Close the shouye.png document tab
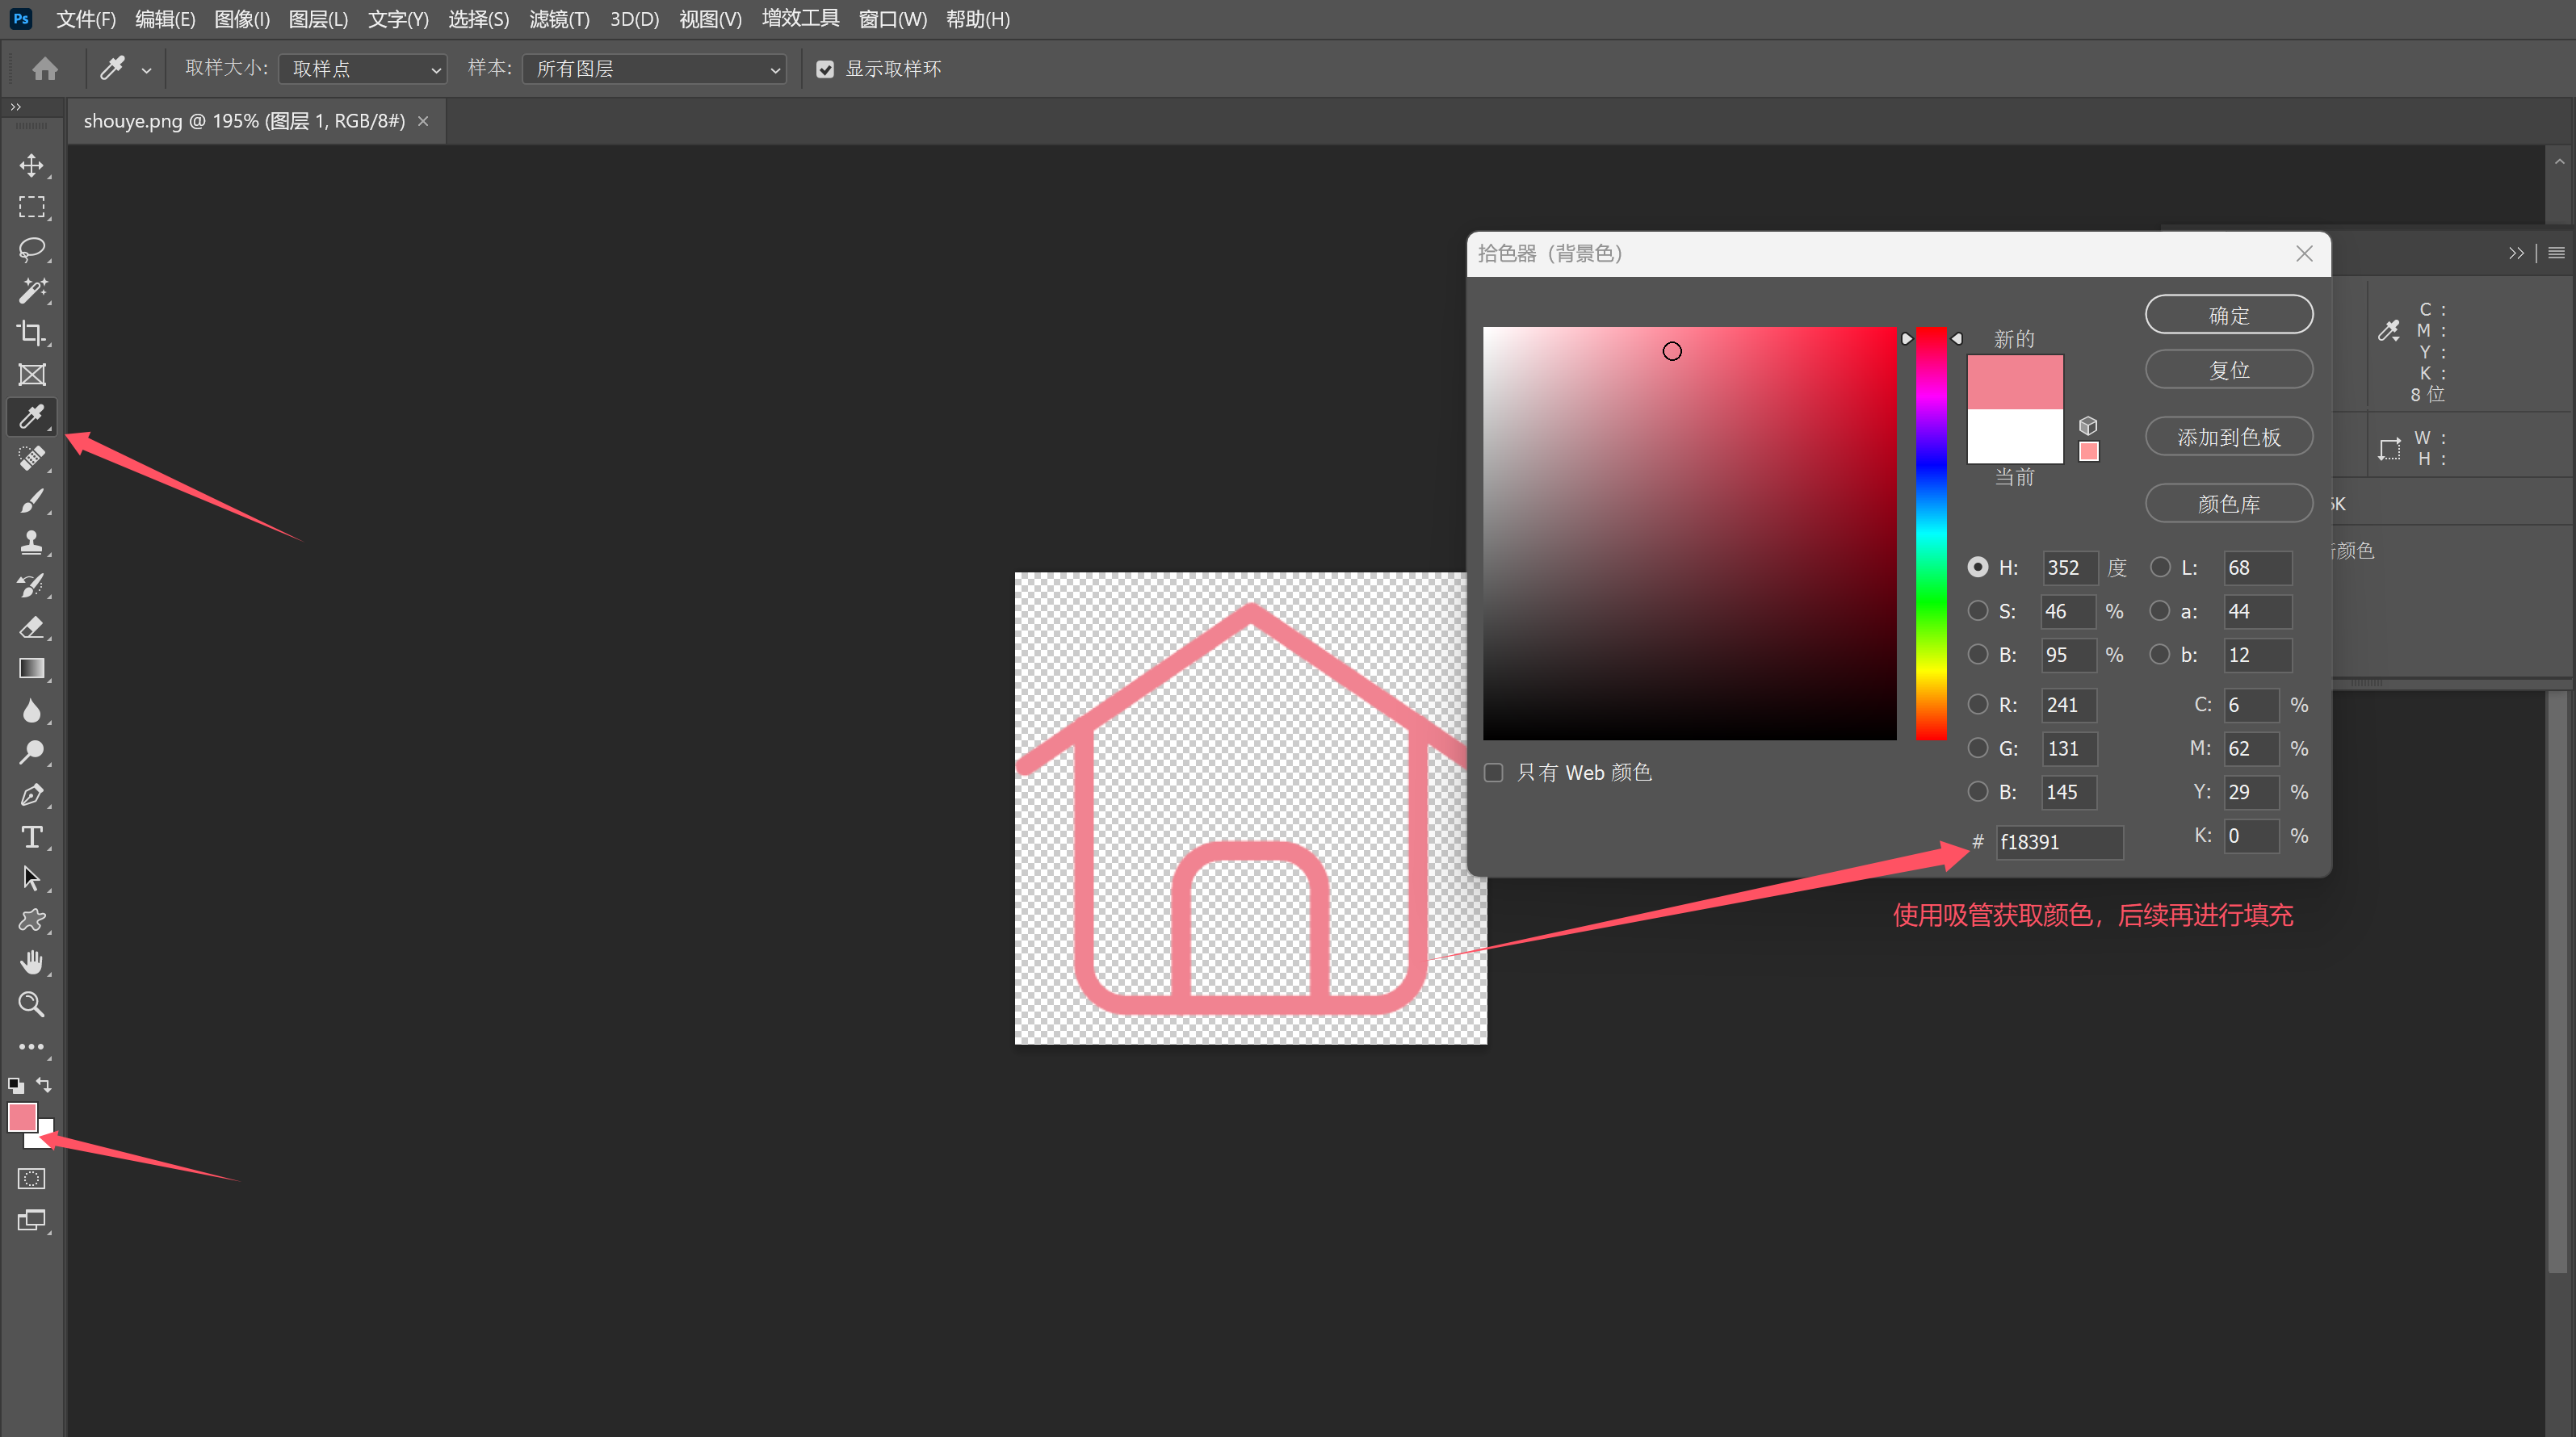The image size is (2576, 1437). (x=423, y=121)
